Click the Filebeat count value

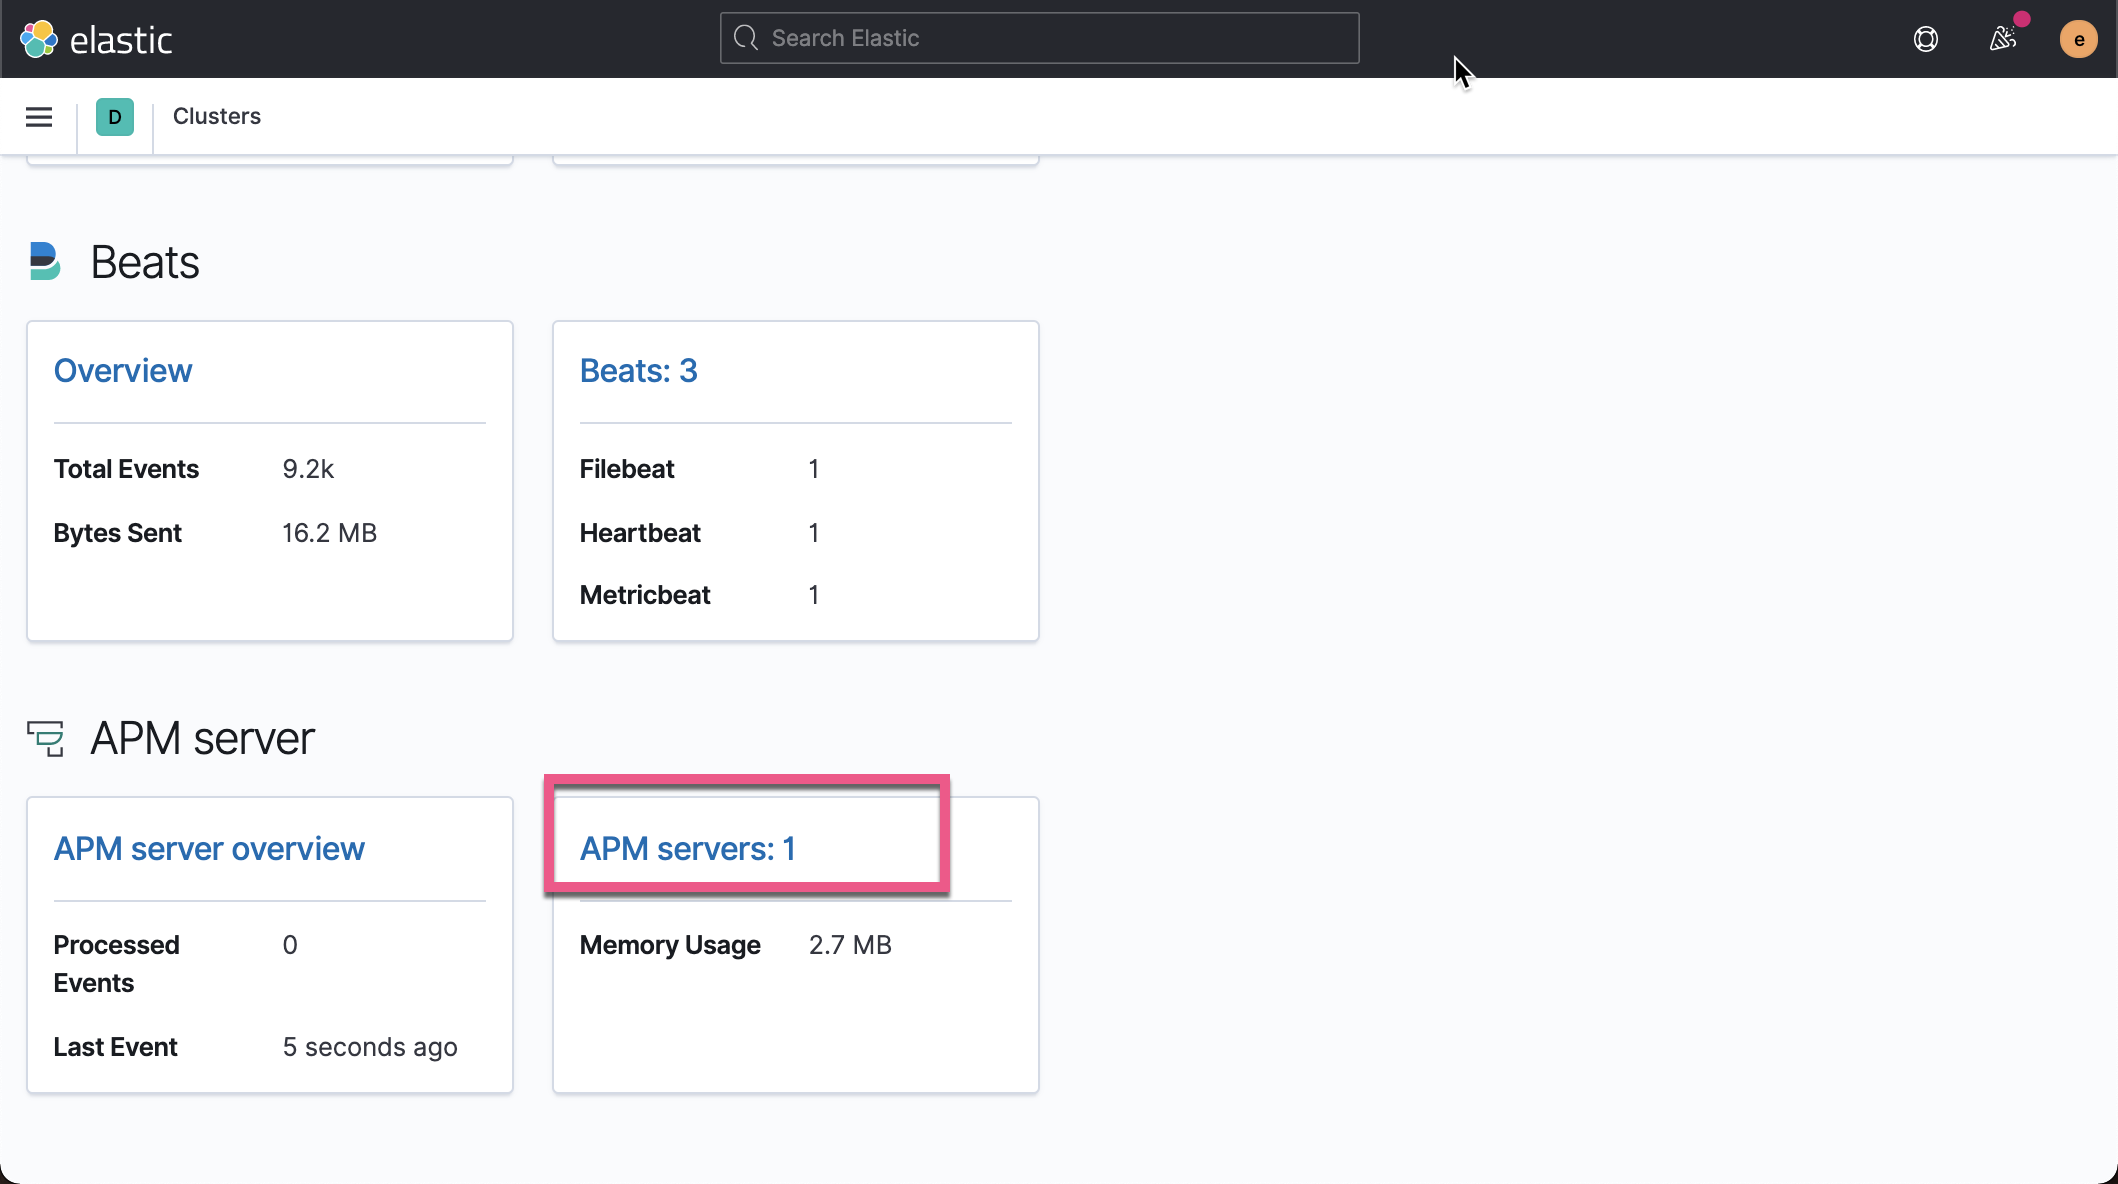coord(814,468)
